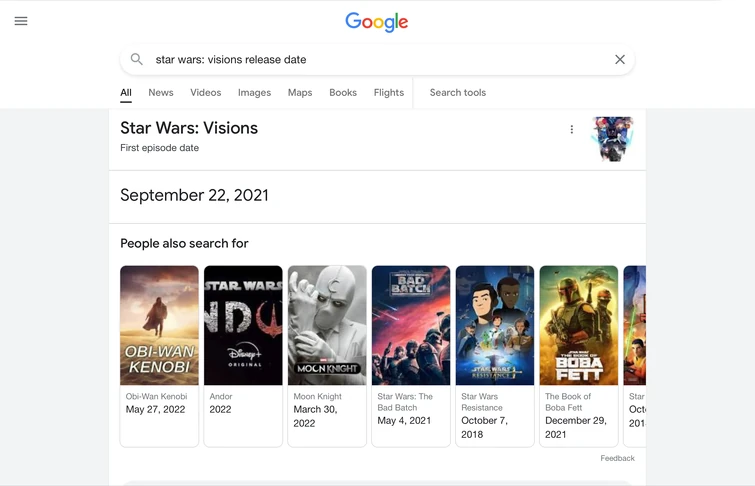Switch to the Flights tab
Viewport: 755px width, 486px height.
(389, 92)
